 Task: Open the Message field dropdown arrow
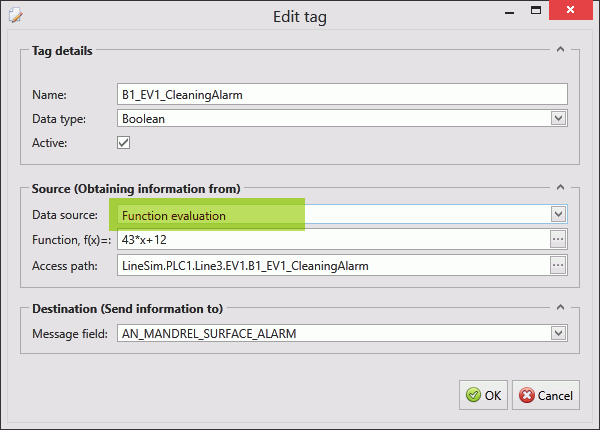pos(558,333)
